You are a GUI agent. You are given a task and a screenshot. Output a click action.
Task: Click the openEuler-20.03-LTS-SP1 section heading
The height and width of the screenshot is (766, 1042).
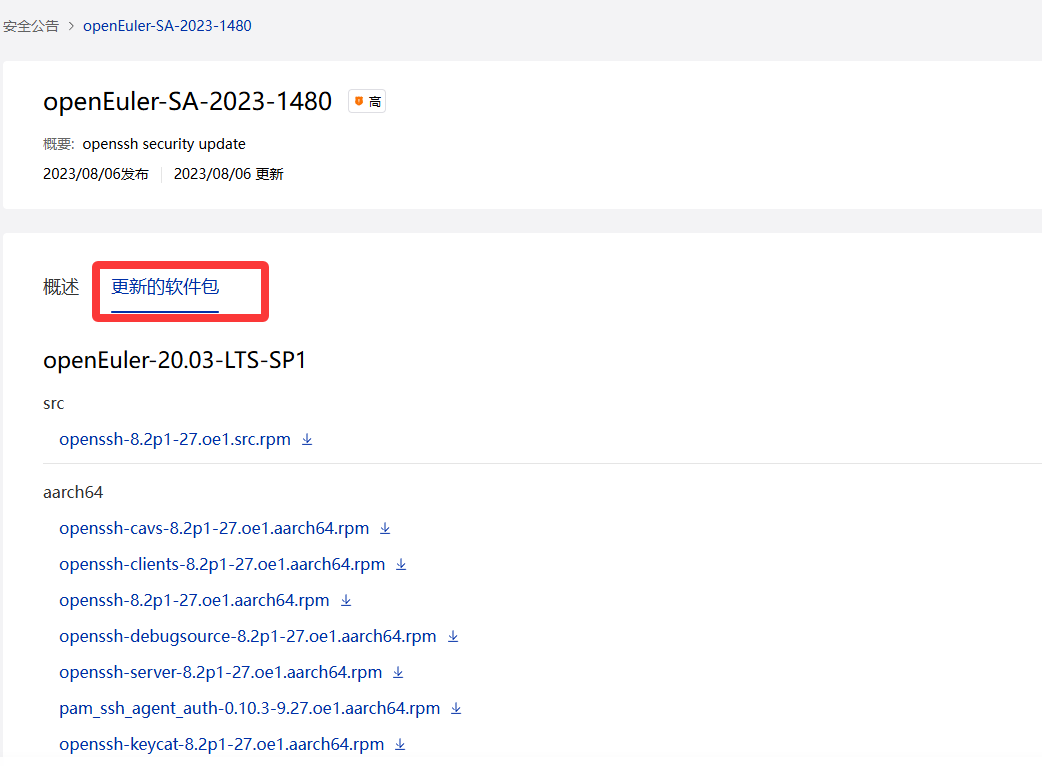click(174, 360)
